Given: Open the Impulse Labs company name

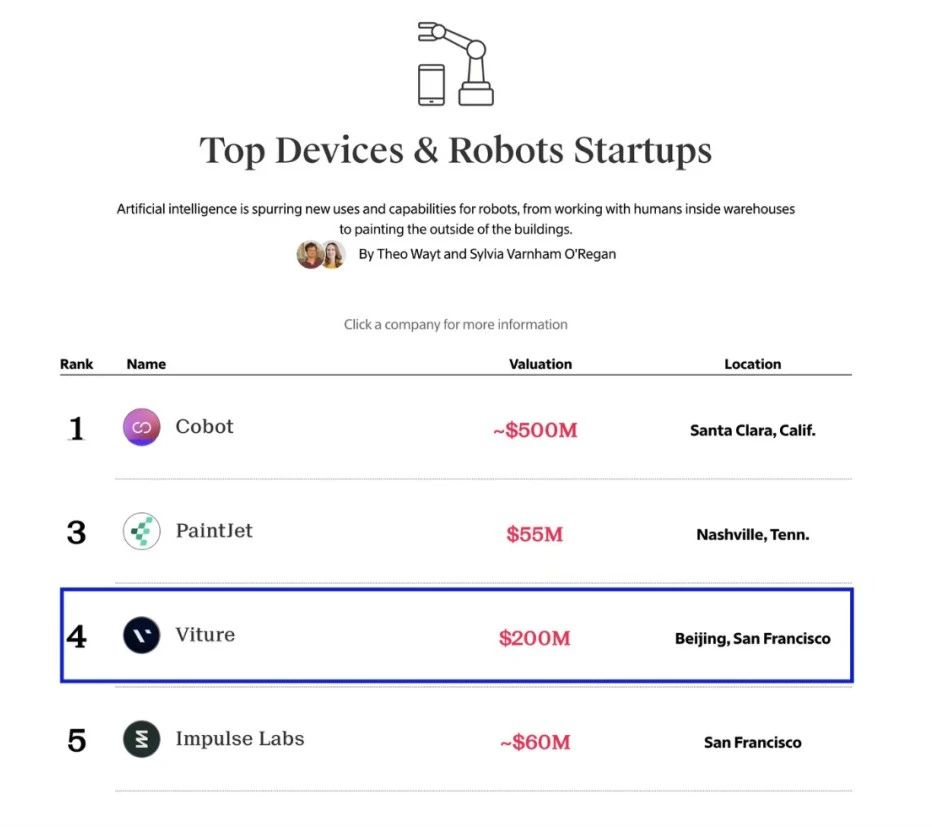Looking at the screenshot, I should (x=240, y=738).
